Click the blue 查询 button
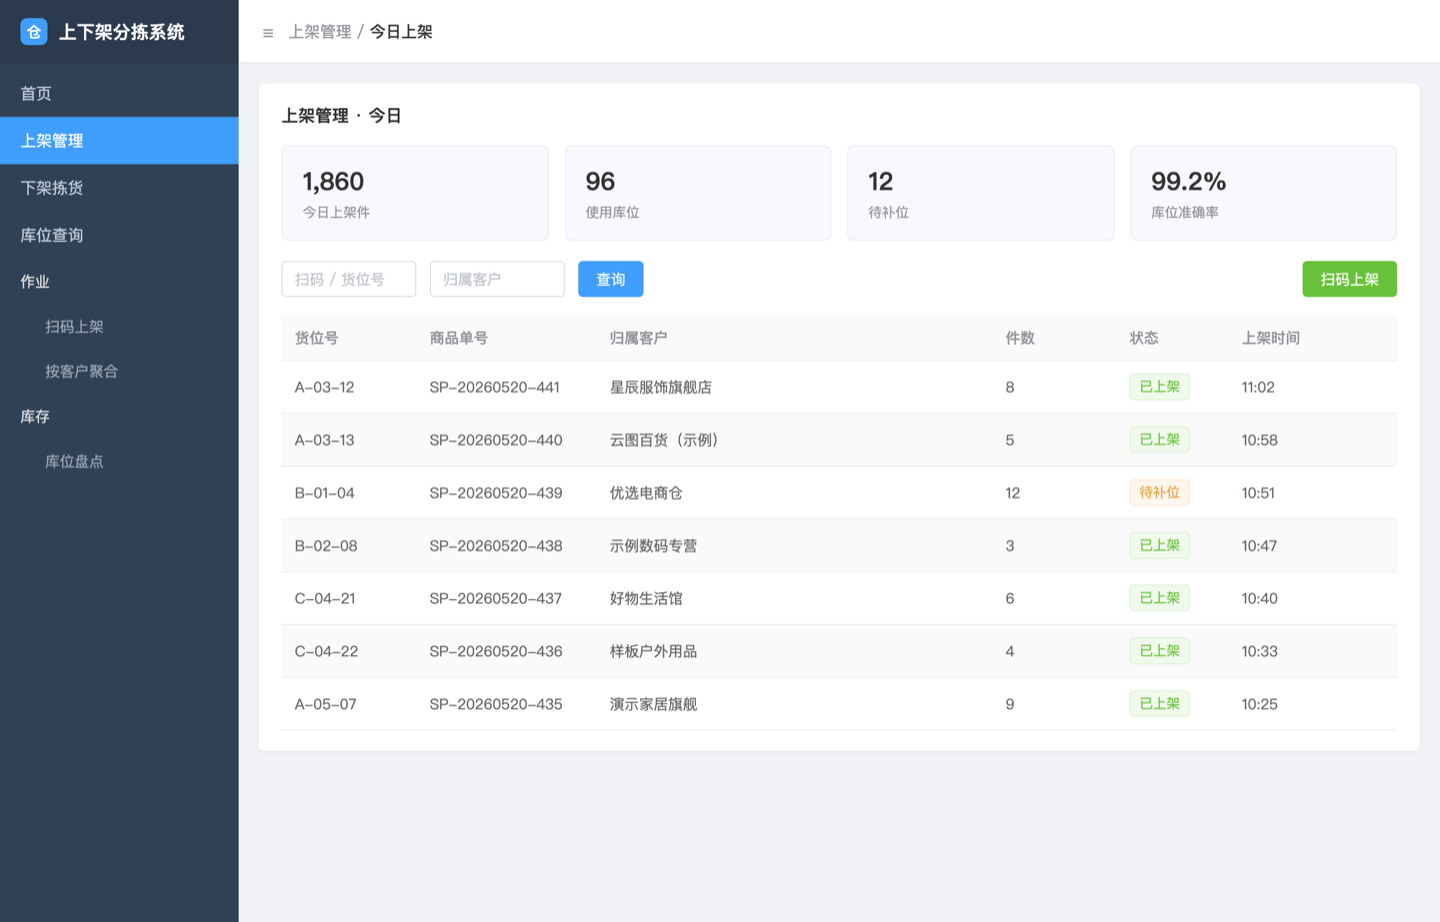The height and width of the screenshot is (922, 1440). (x=611, y=279)
